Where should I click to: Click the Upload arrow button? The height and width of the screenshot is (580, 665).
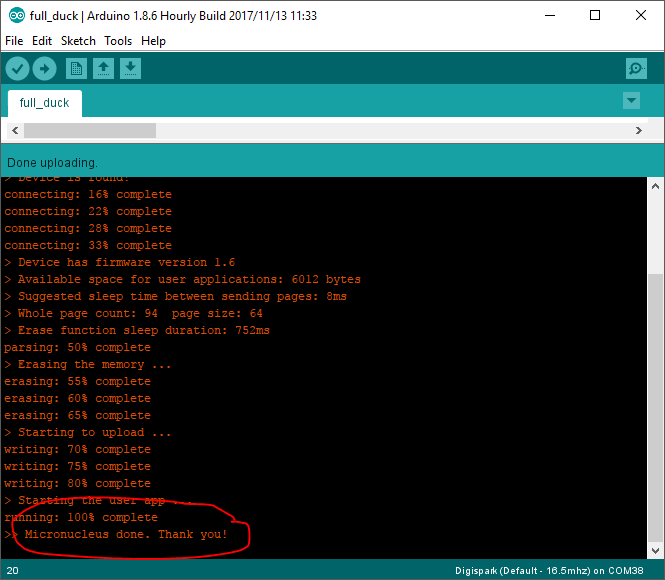(x=45, y=69)
